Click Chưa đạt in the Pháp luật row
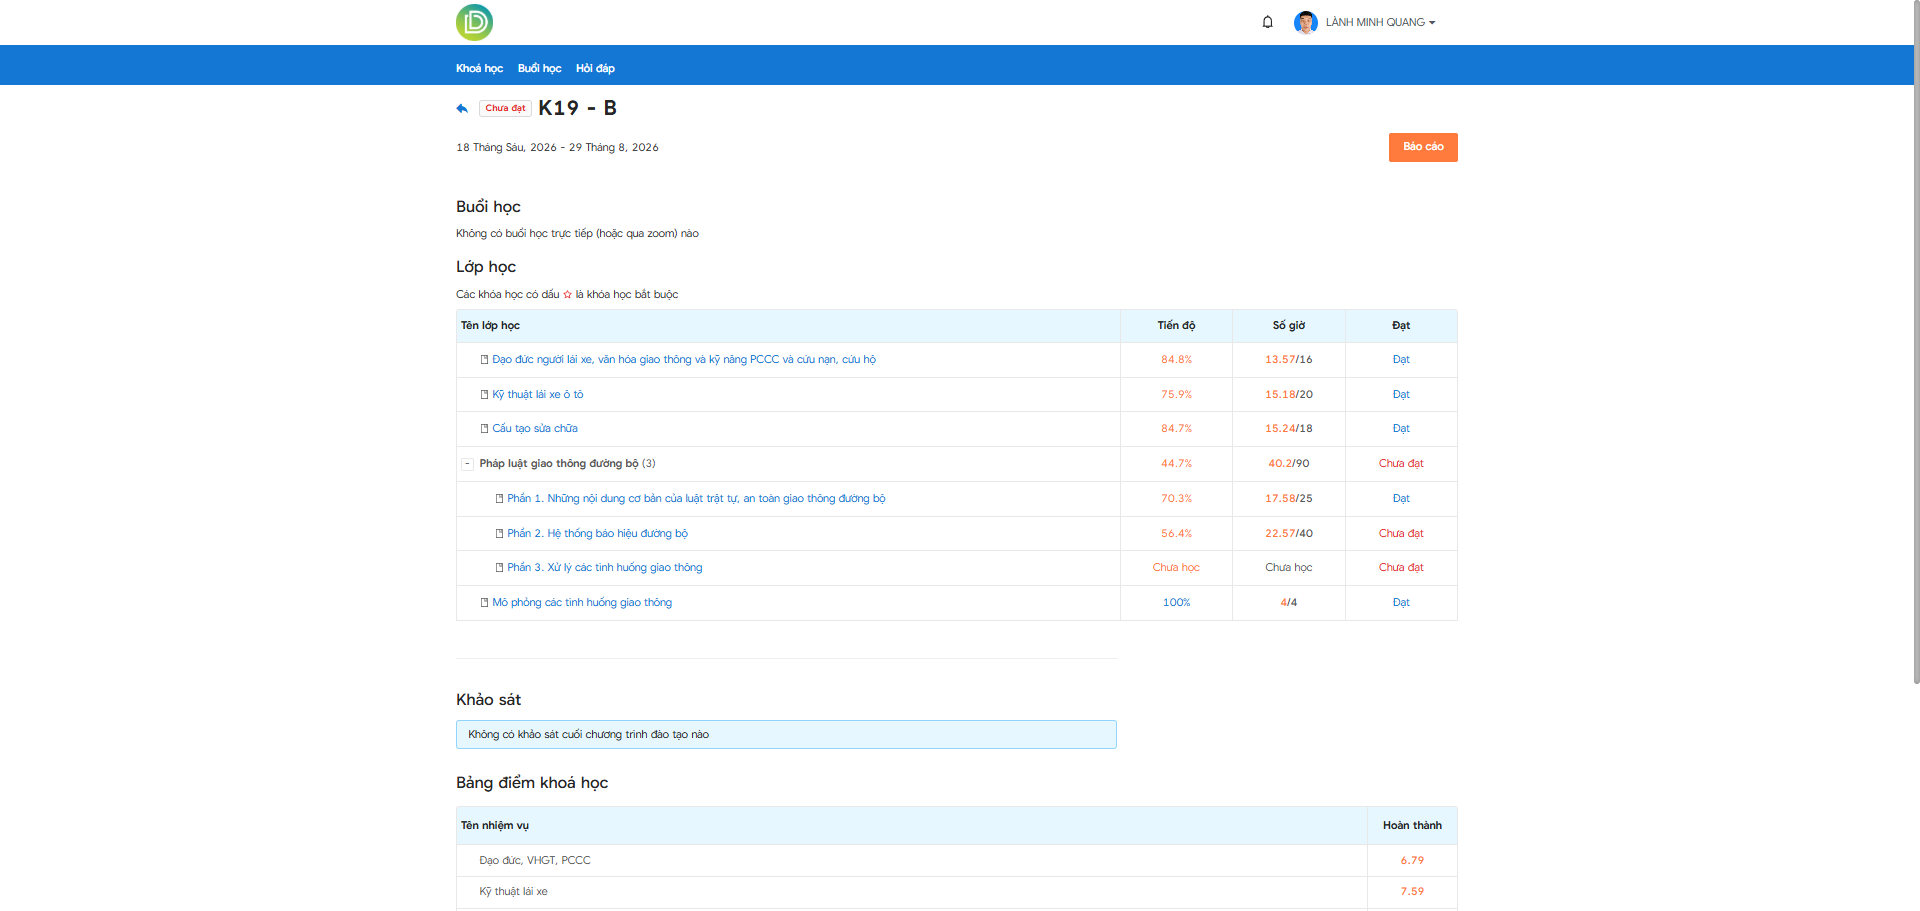 tap(1401, 464)
